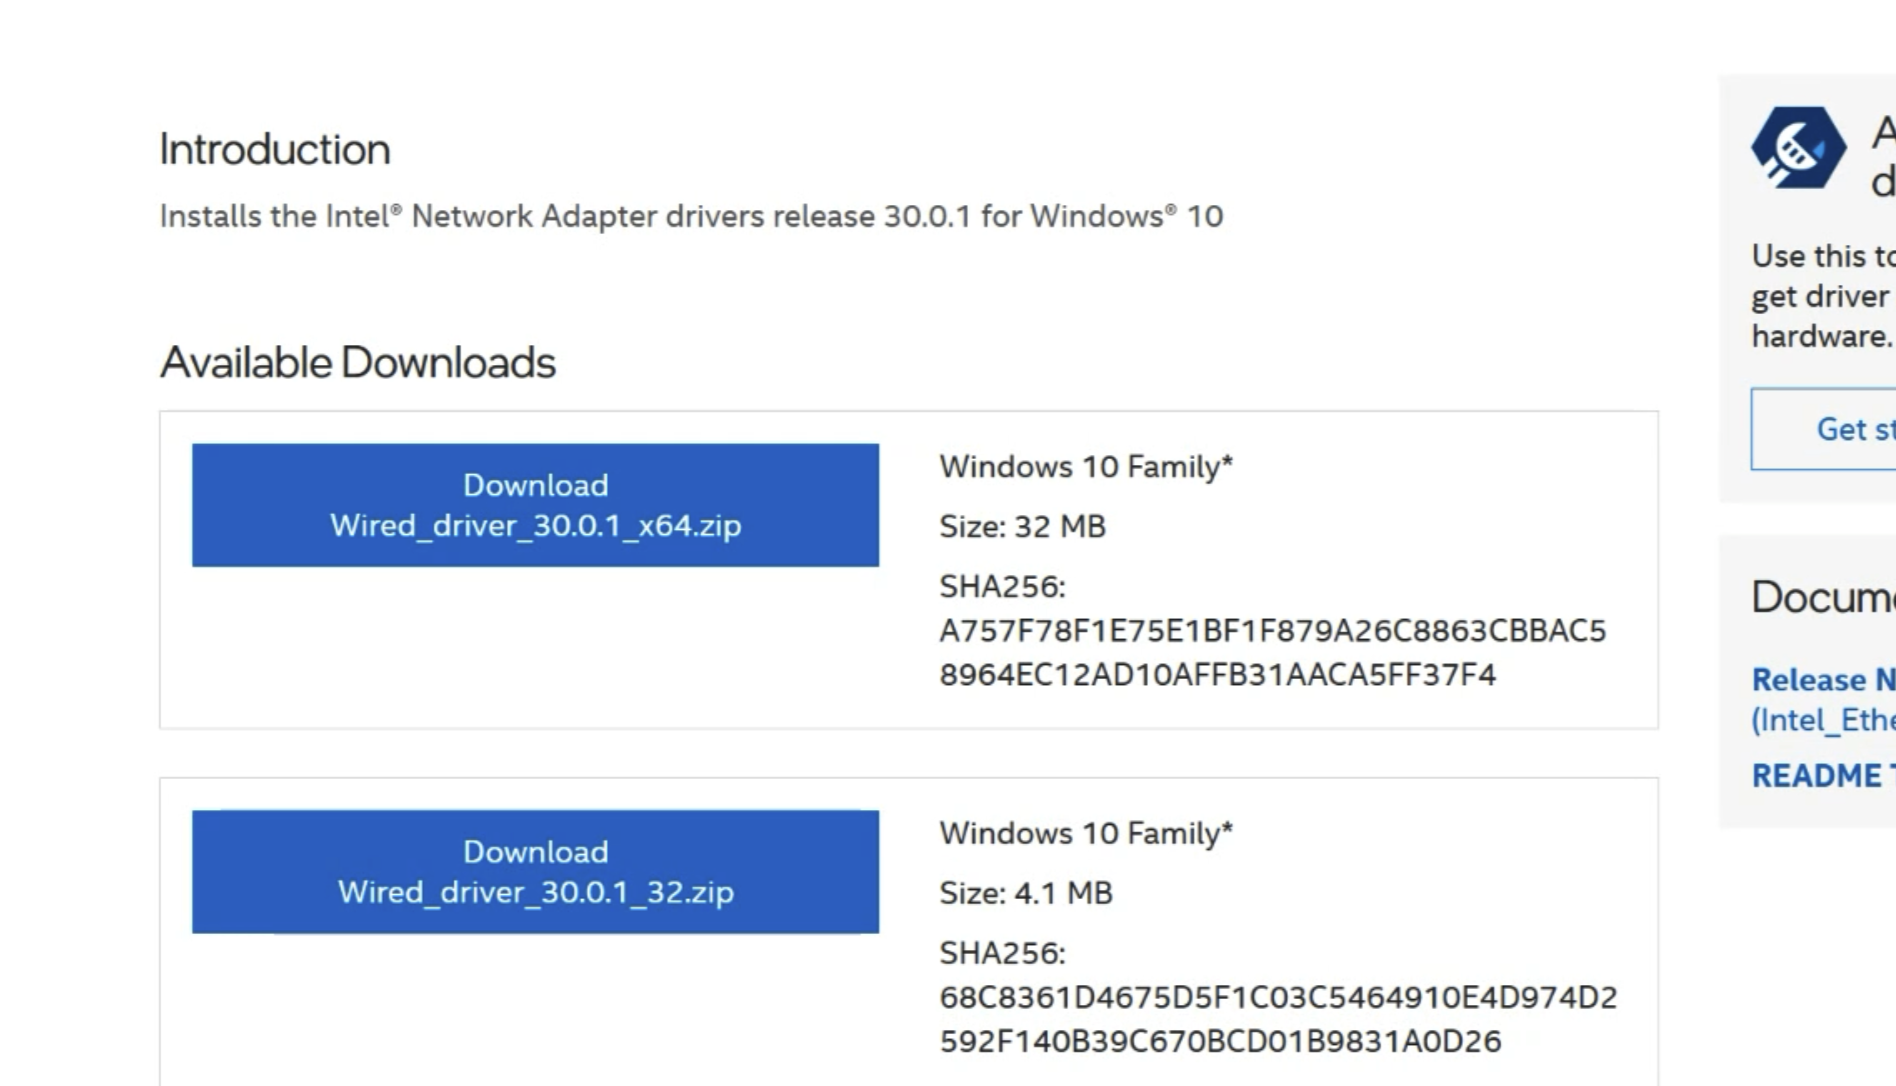Click the release 30.0.1 description sentence
1896x1086 pixels.
[x=690, y=214]
